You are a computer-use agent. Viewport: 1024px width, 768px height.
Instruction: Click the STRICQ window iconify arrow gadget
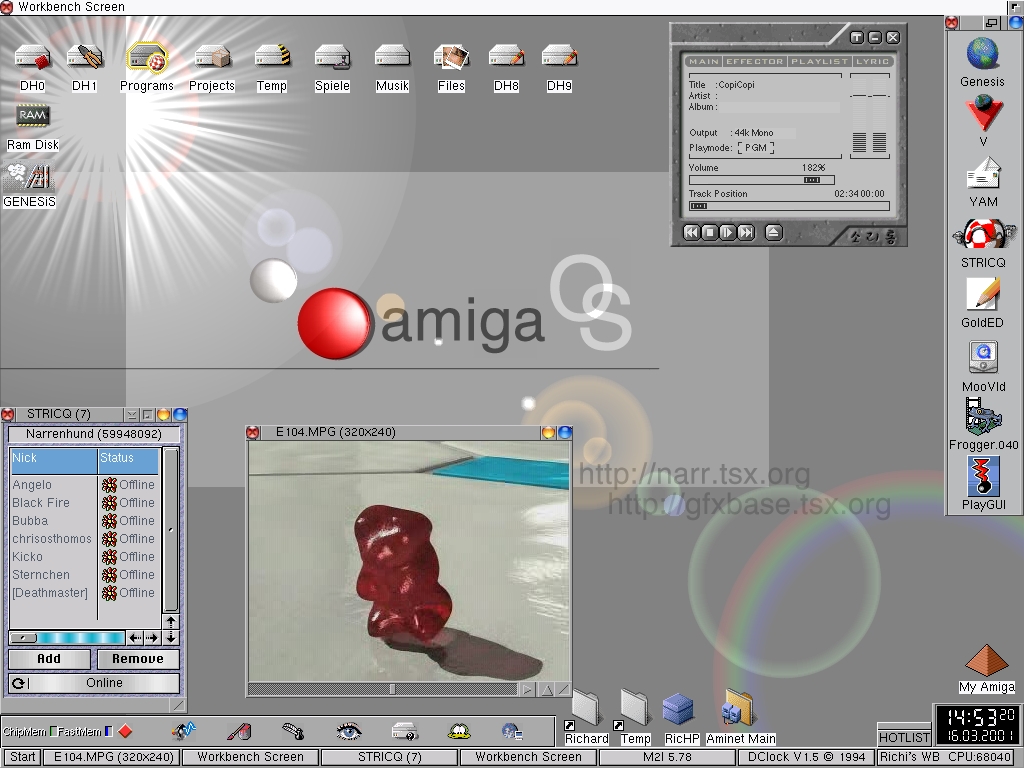point(131,414)
